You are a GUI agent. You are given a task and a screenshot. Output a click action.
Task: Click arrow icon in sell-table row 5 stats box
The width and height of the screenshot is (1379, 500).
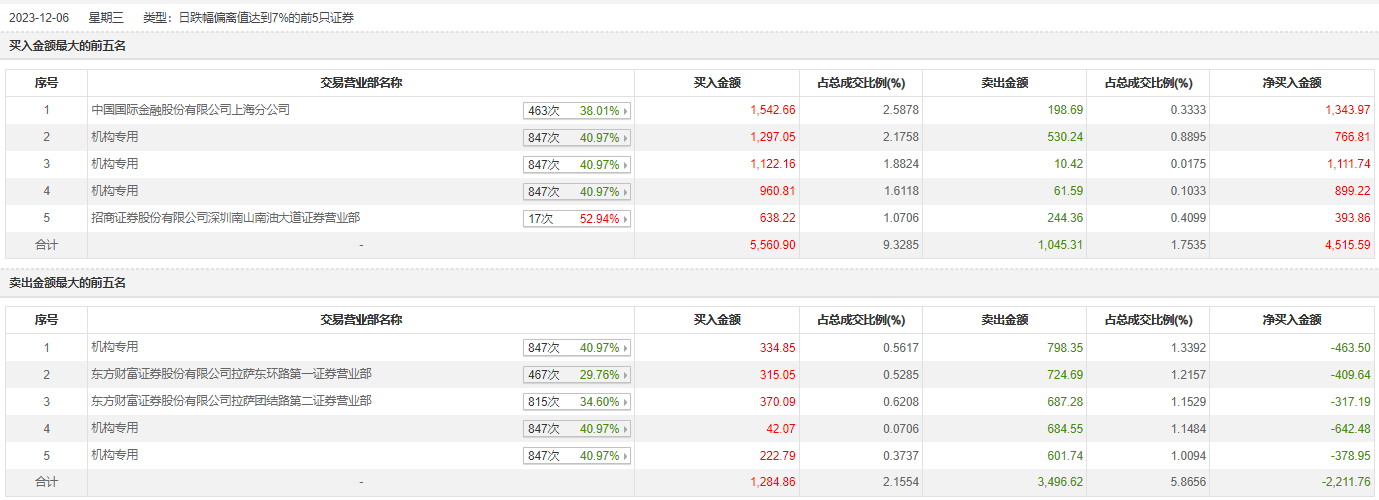pos(627,456)
